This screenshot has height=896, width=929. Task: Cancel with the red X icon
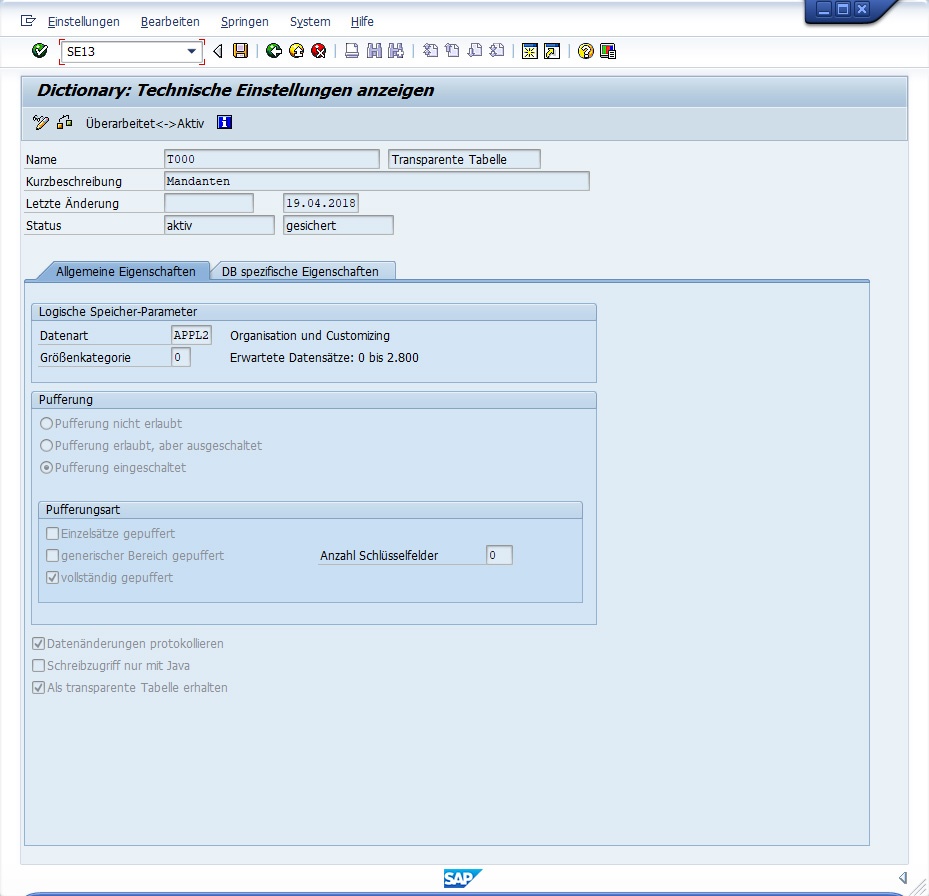pyautogui.click(x=319, y=51)
